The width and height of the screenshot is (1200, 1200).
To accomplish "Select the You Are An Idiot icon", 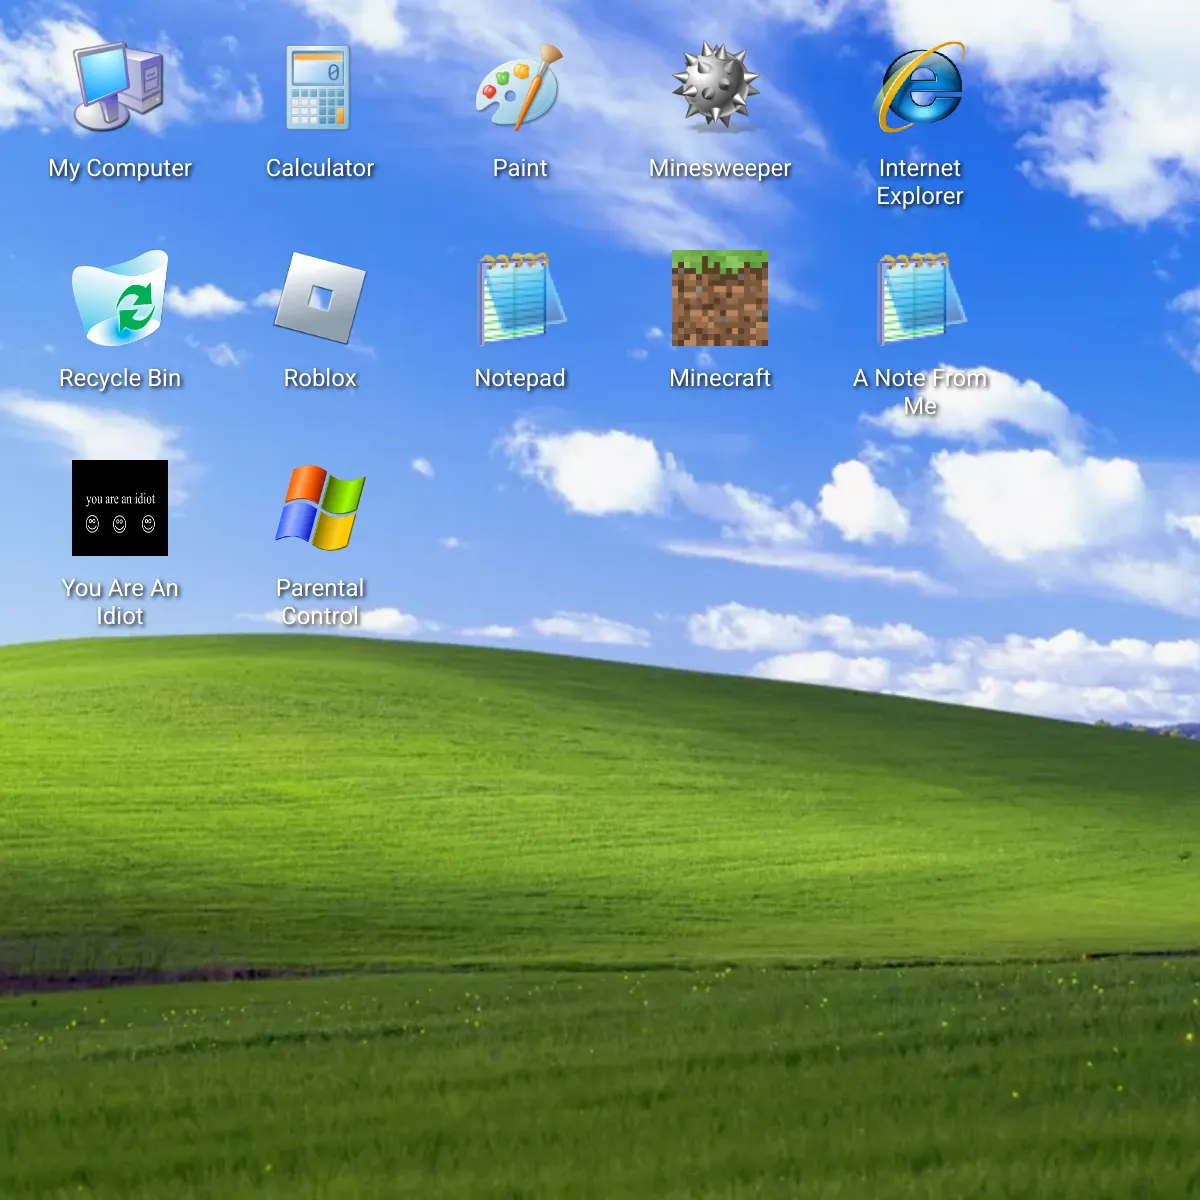I will click(x=120, y=508).
